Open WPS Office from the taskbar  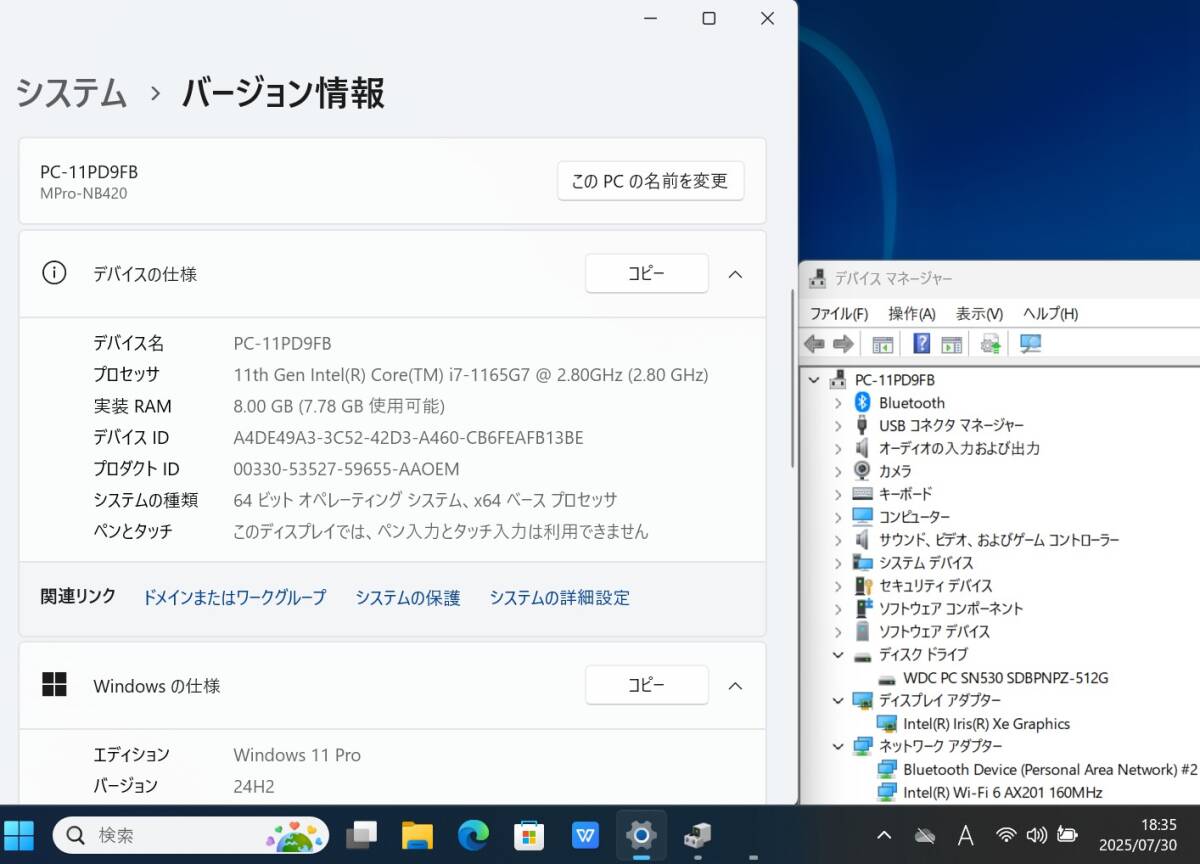pos(585,835)
